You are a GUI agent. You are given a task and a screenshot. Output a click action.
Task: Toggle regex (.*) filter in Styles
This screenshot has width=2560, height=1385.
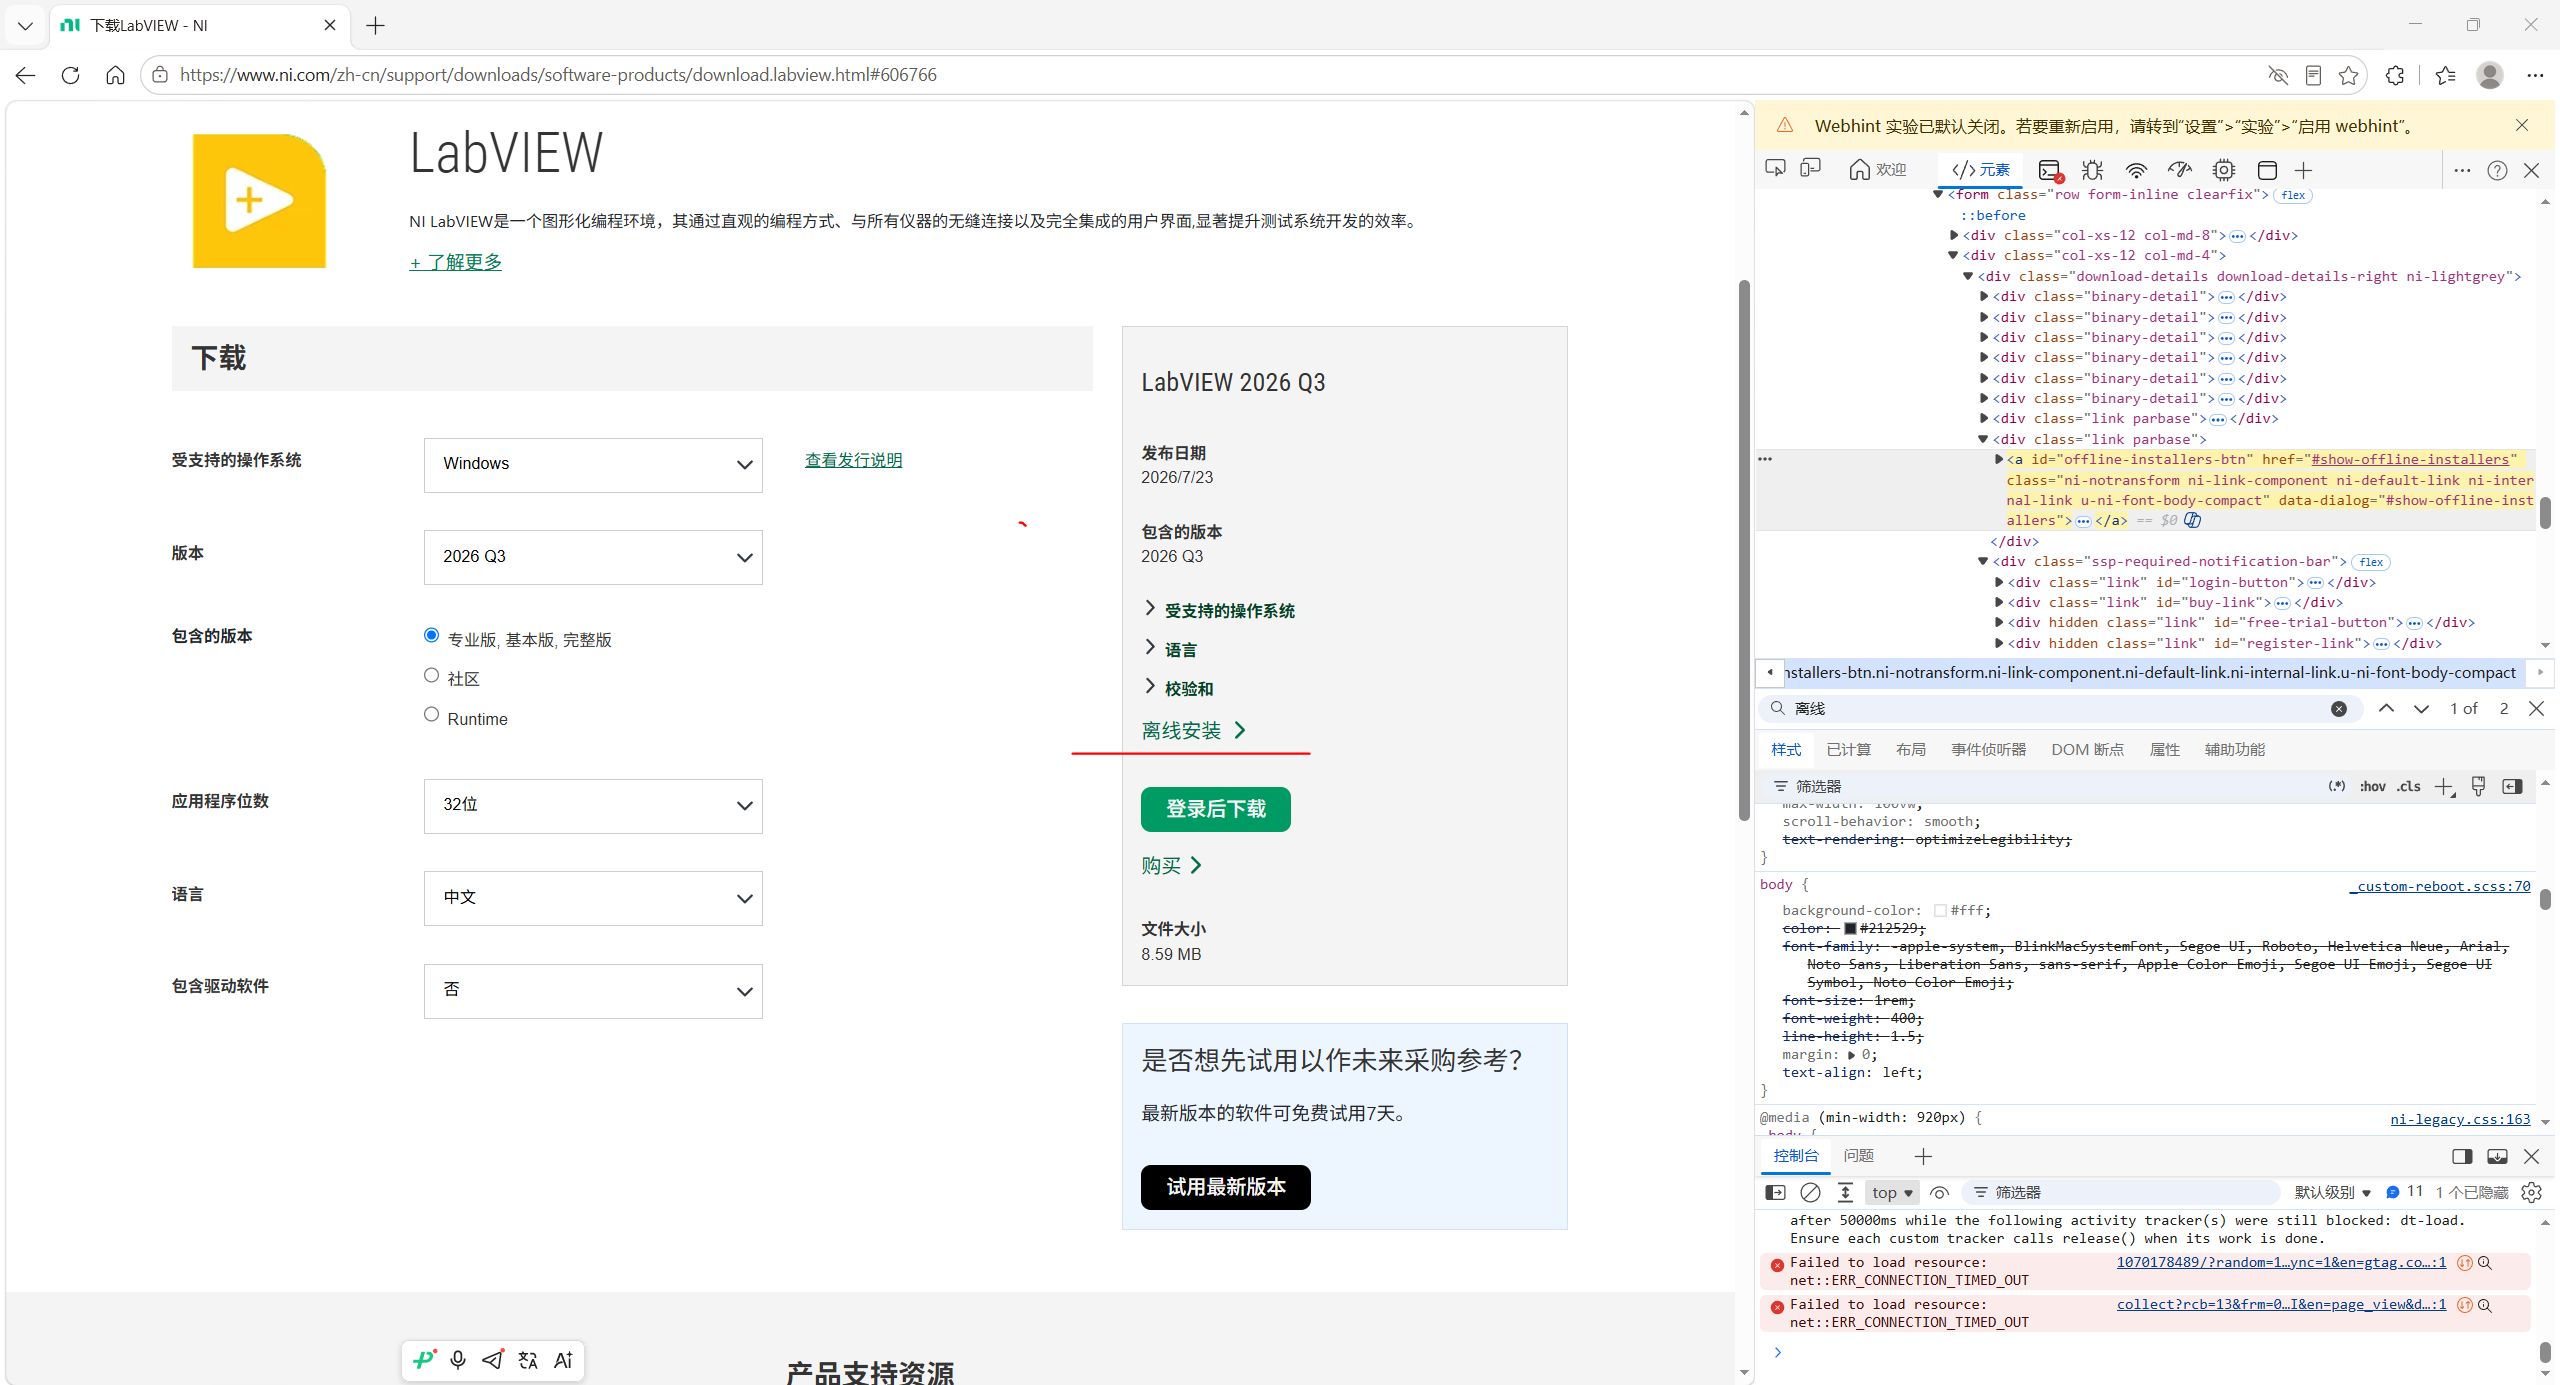point(2337,786)
